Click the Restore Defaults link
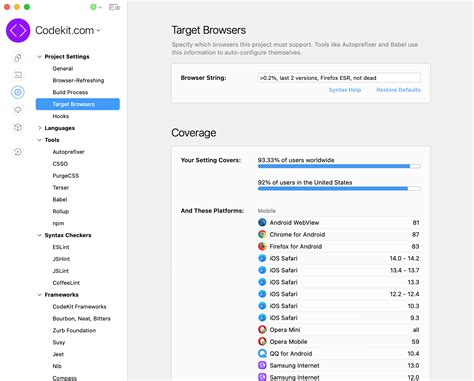Screen dimensions: 474x381 pyautogui.click(x=398, y=90)
